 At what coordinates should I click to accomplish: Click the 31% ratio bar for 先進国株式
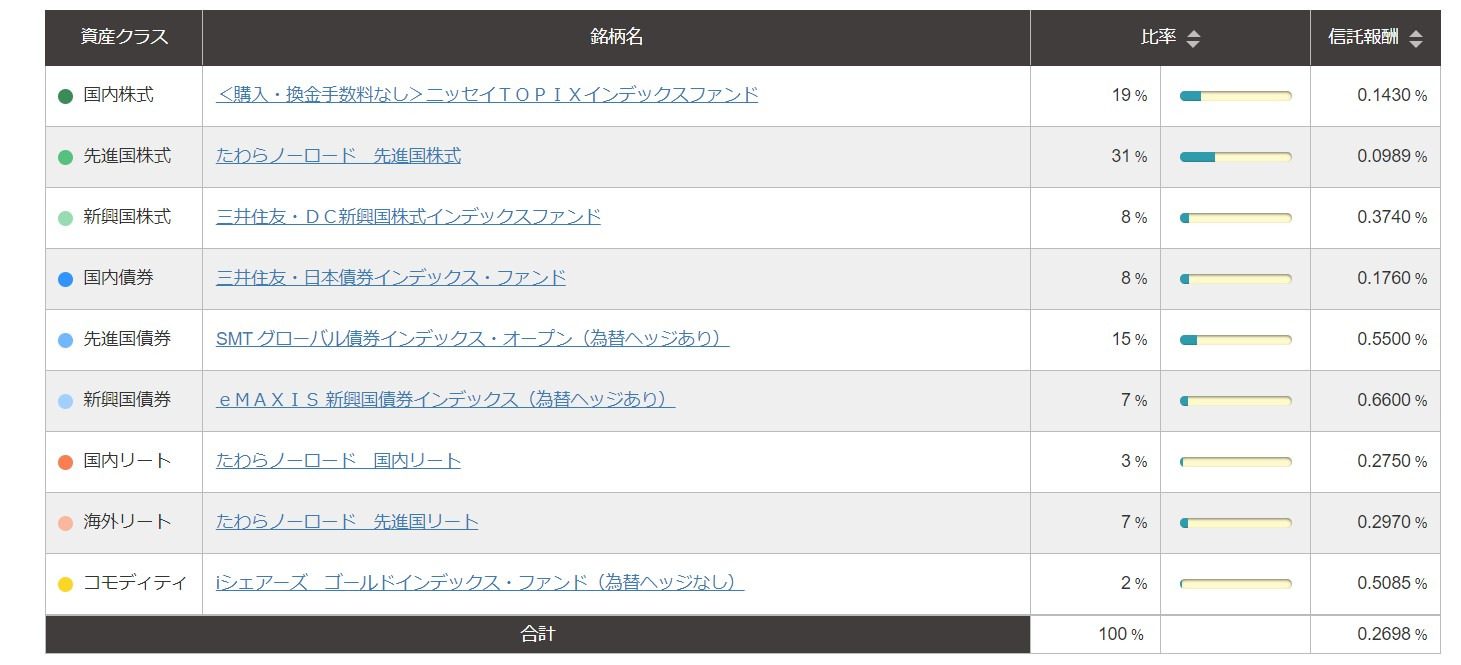[x=1236, y=157]
